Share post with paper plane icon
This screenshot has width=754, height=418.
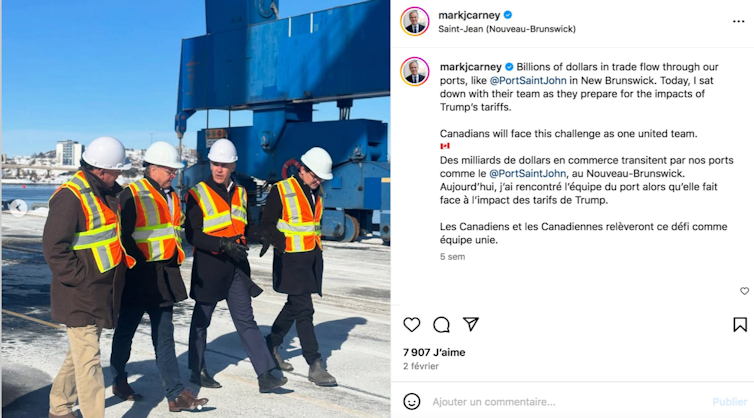coord(470,324)
